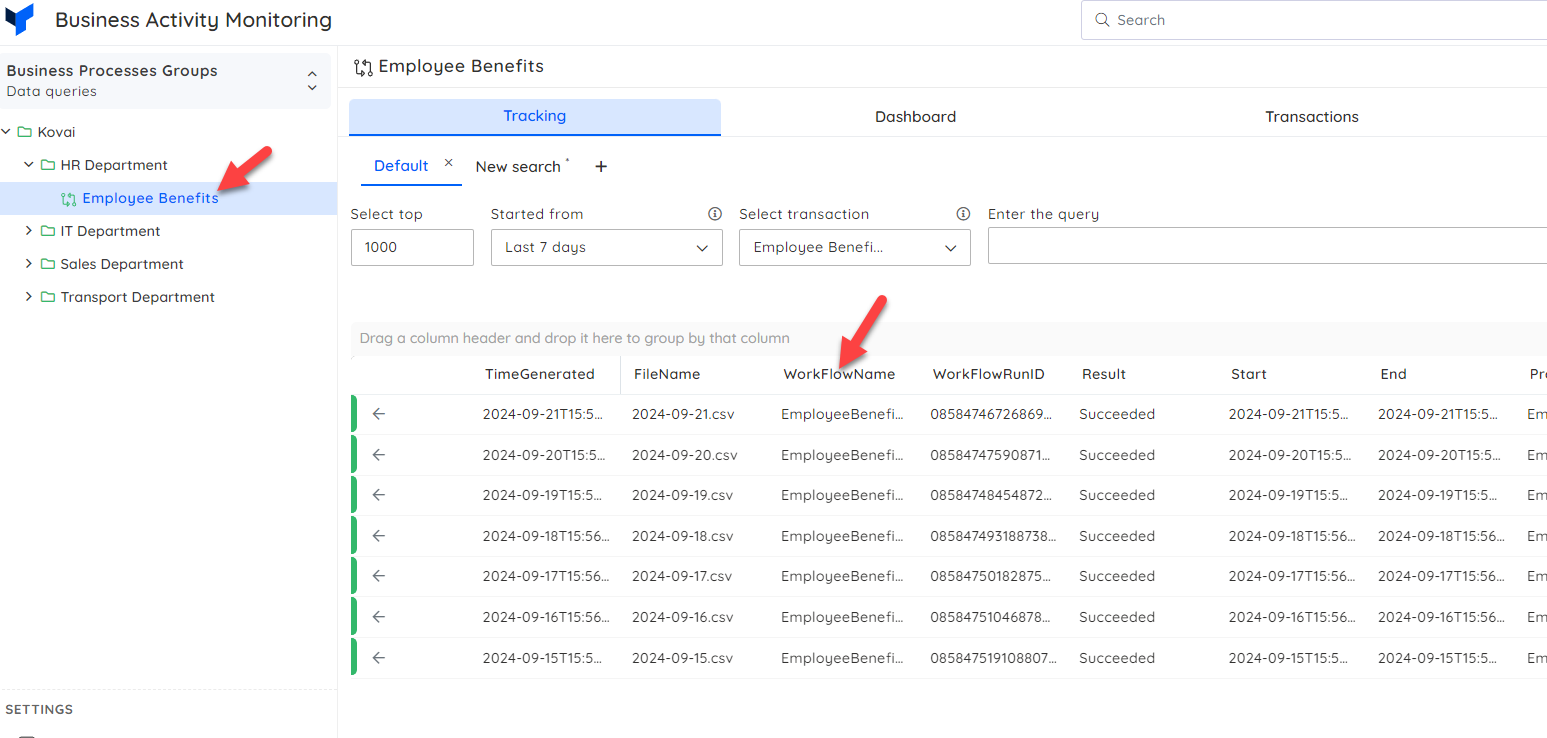Select the New search tab

pos(518,167)
